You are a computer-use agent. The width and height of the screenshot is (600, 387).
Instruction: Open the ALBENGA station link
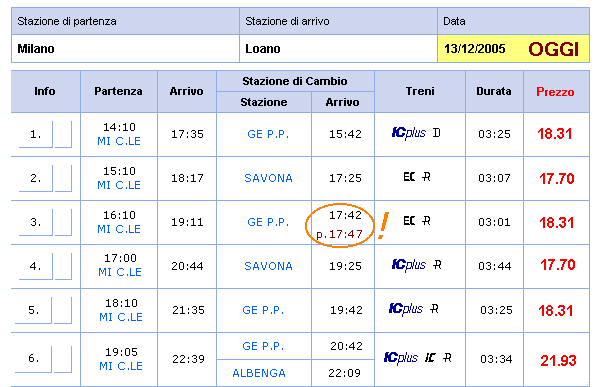tap(259, 373)
